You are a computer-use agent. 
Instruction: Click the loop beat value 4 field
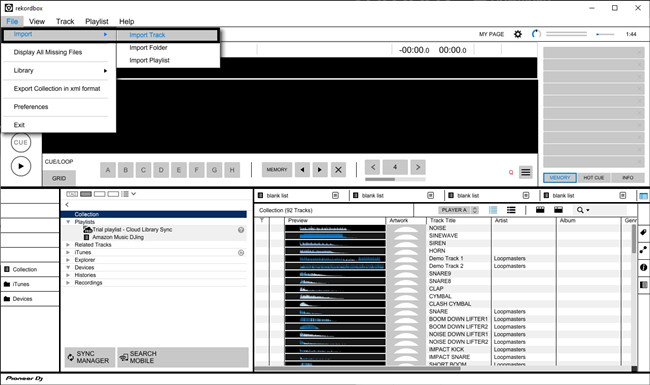395,167
